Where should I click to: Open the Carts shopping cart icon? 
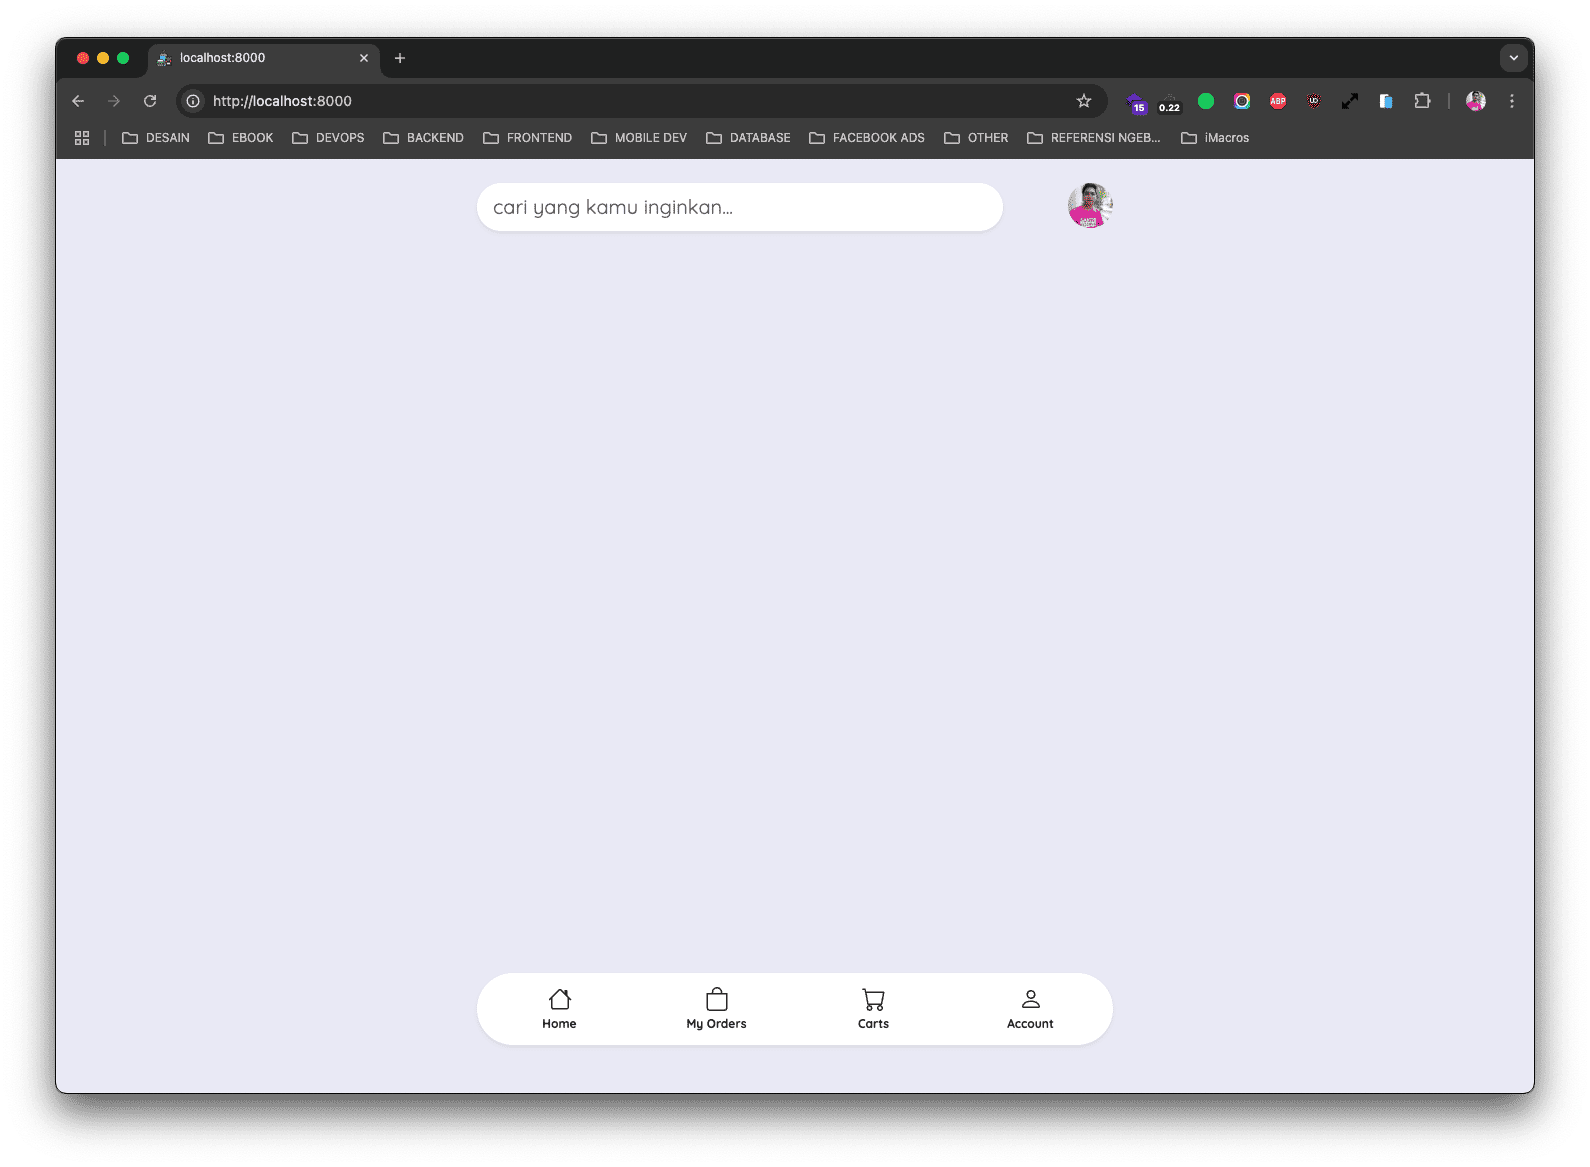873,1008
